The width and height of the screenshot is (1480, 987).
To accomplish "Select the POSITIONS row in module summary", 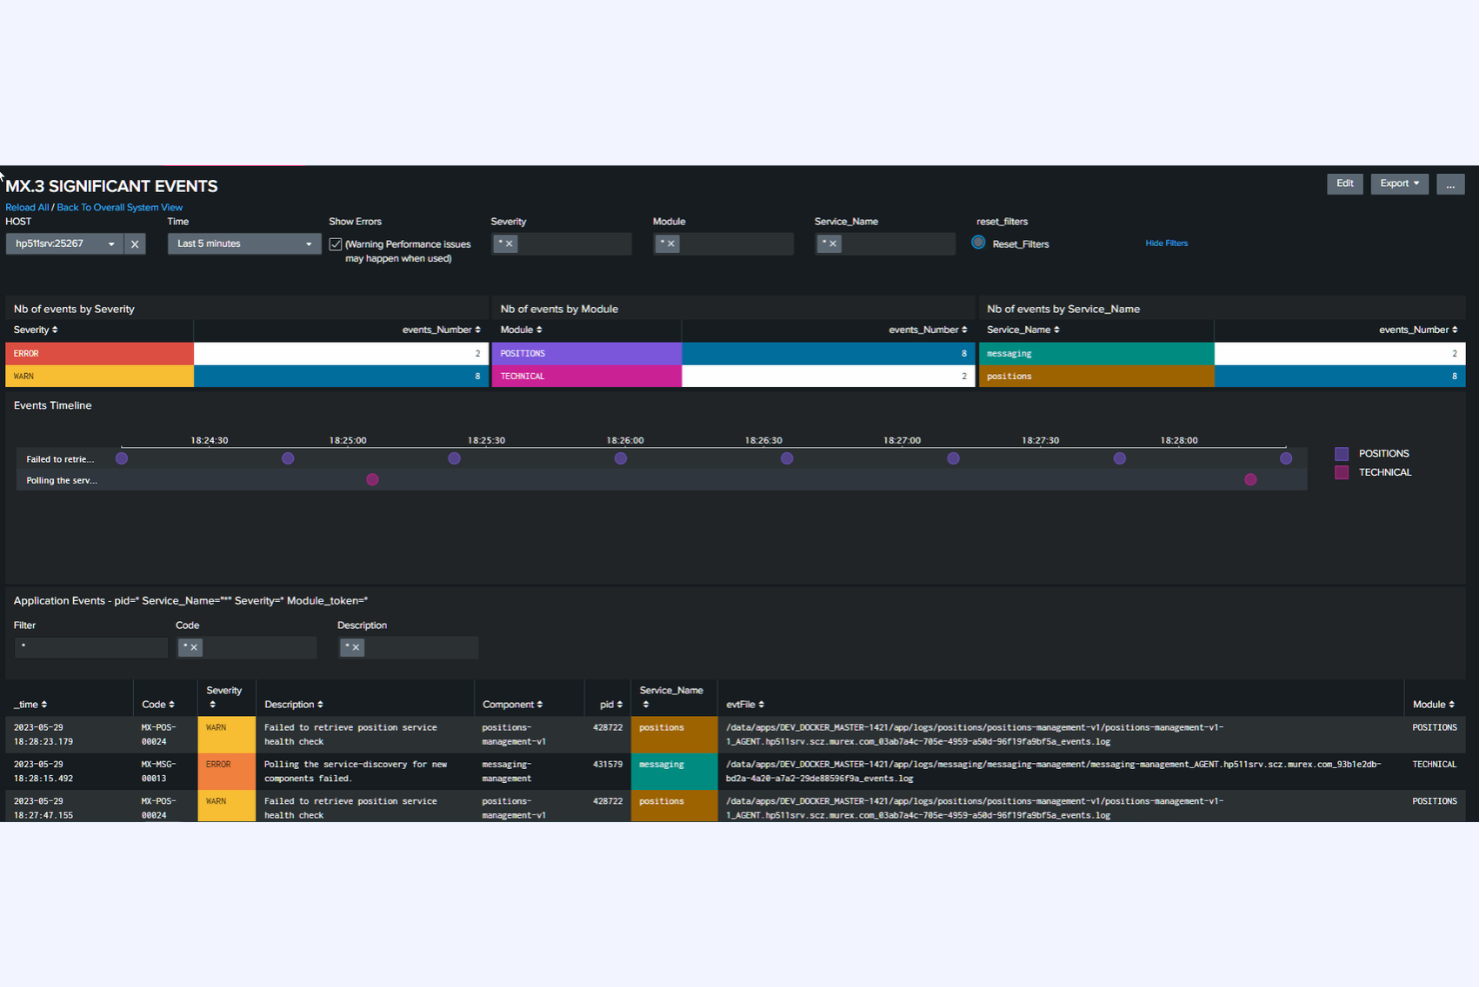I will click(x=733, y=354).
